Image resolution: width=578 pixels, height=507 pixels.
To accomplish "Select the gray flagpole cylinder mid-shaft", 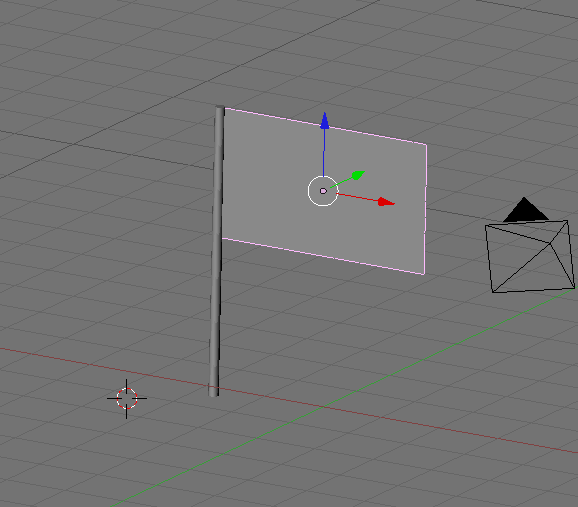I will click(217, 251).
